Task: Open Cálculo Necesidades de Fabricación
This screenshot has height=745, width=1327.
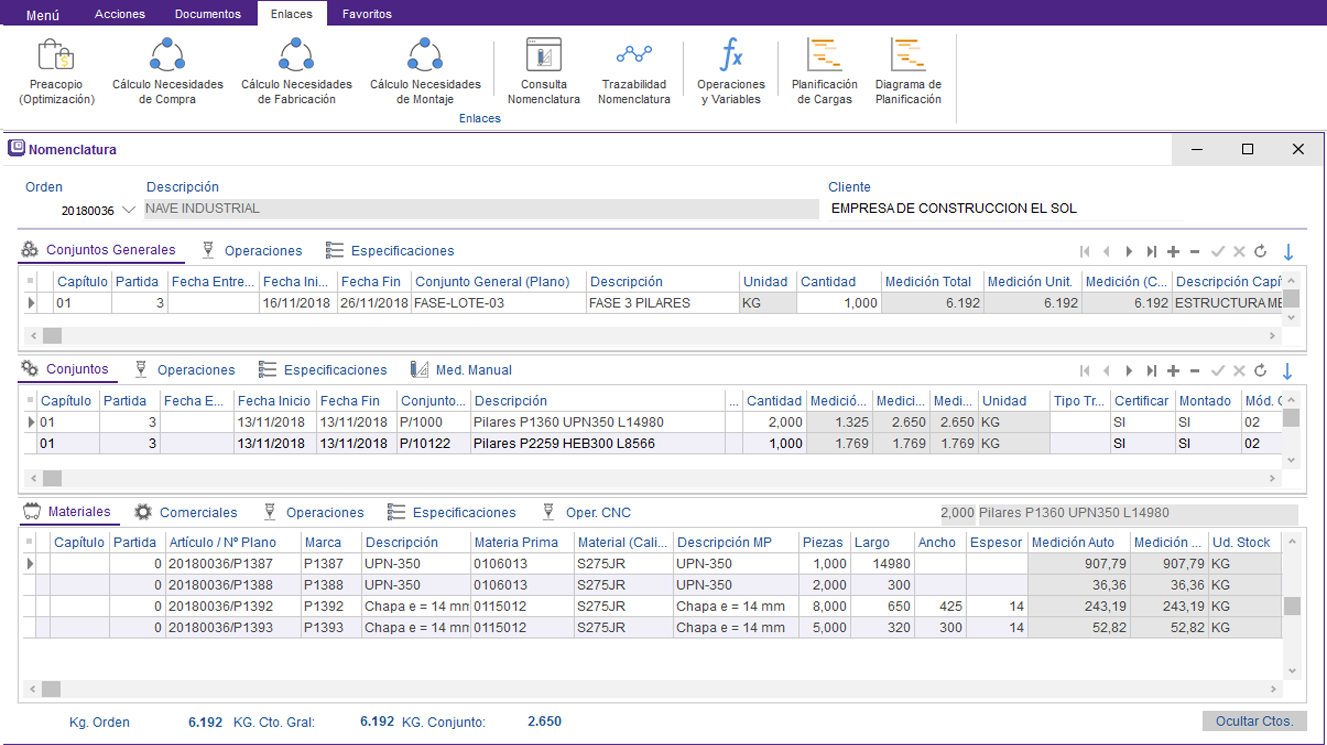Action: pyautogui.click(x=296, y=71)
